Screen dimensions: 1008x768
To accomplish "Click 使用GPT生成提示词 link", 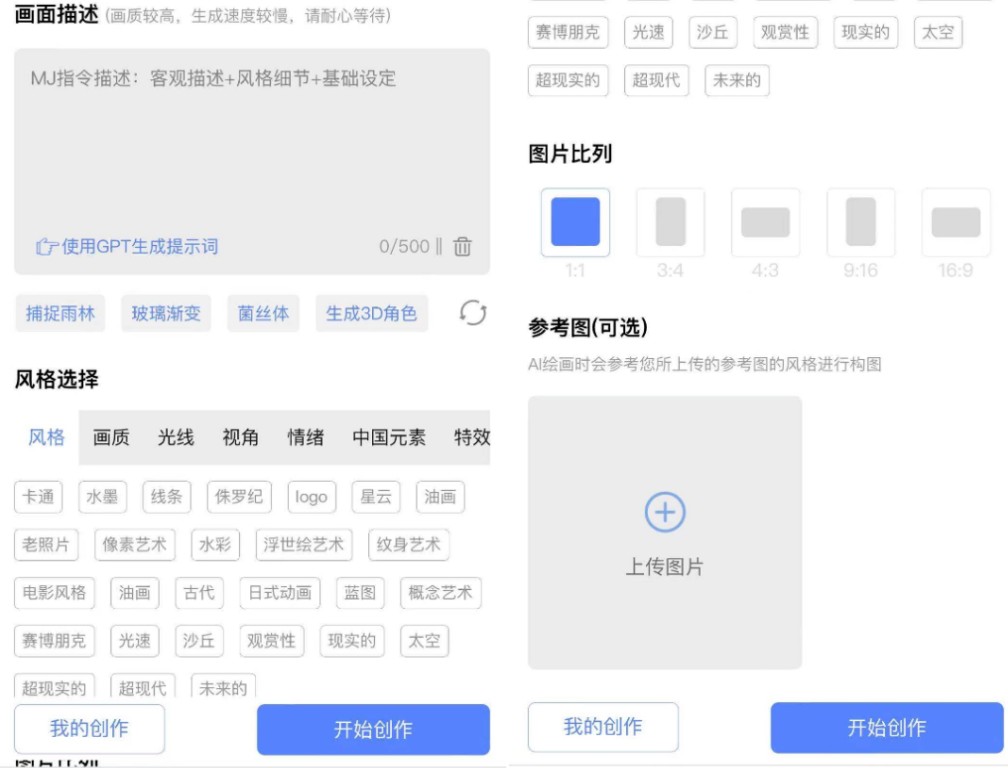I will (127, 246).
